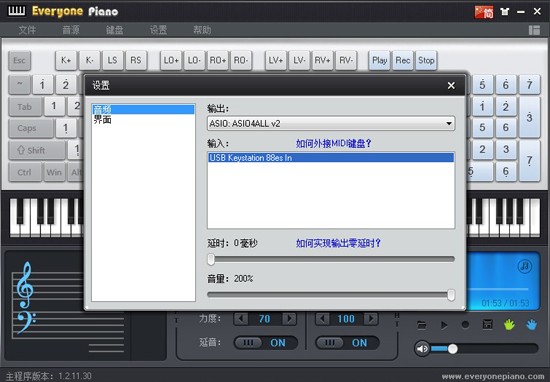Decrease right velocity value 100

pos(322,319)
